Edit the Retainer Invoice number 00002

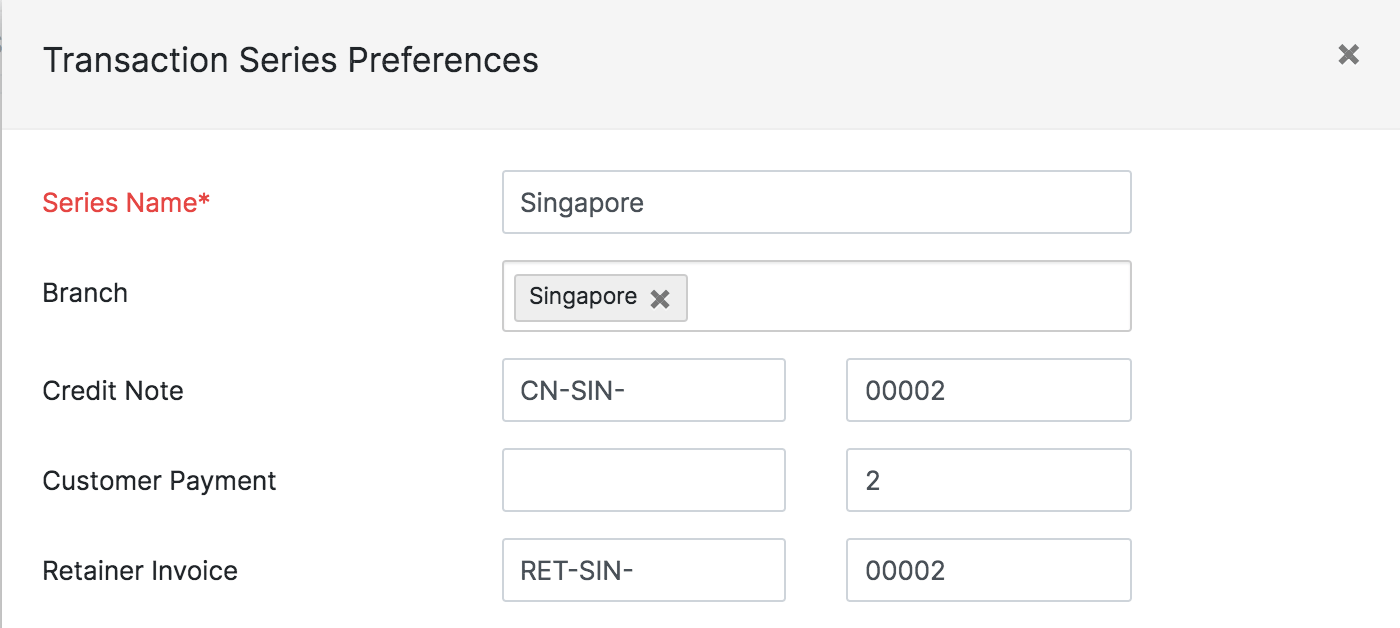click(x=987, y=570)
